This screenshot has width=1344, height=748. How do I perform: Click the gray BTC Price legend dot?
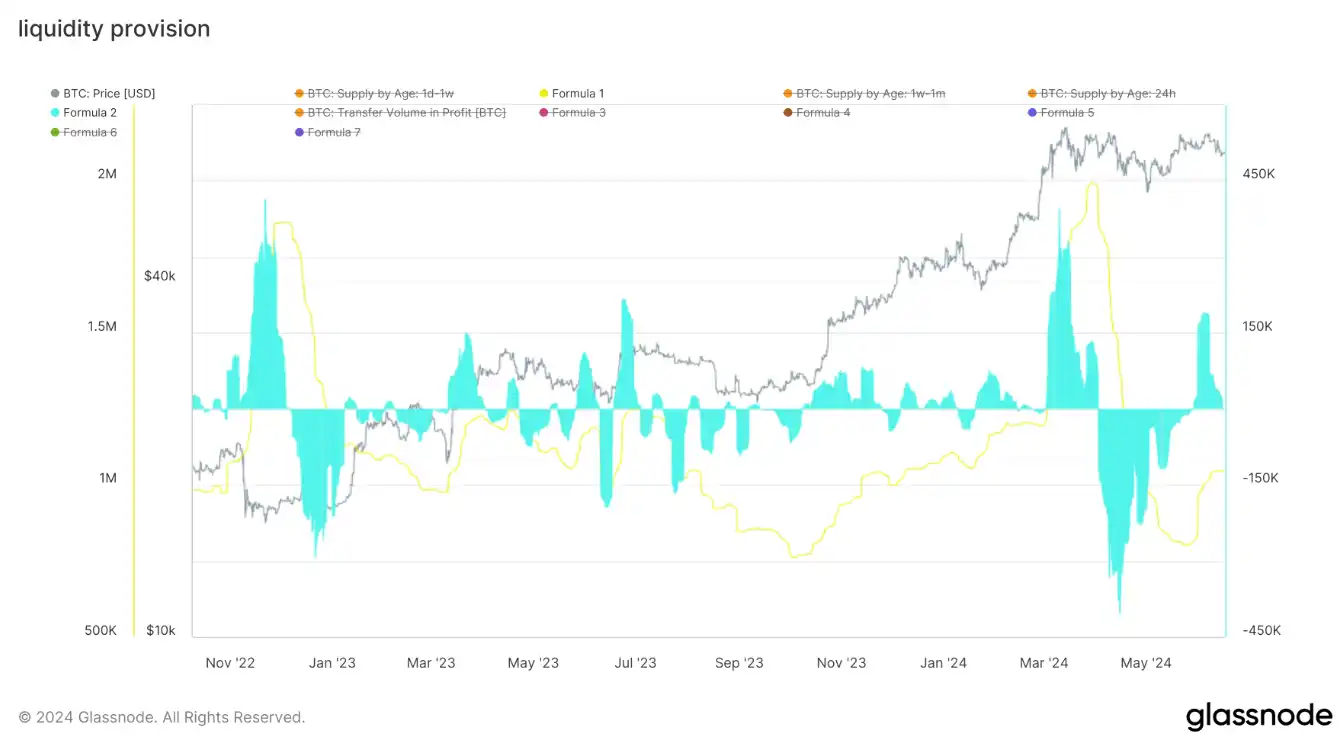(55, 93)
